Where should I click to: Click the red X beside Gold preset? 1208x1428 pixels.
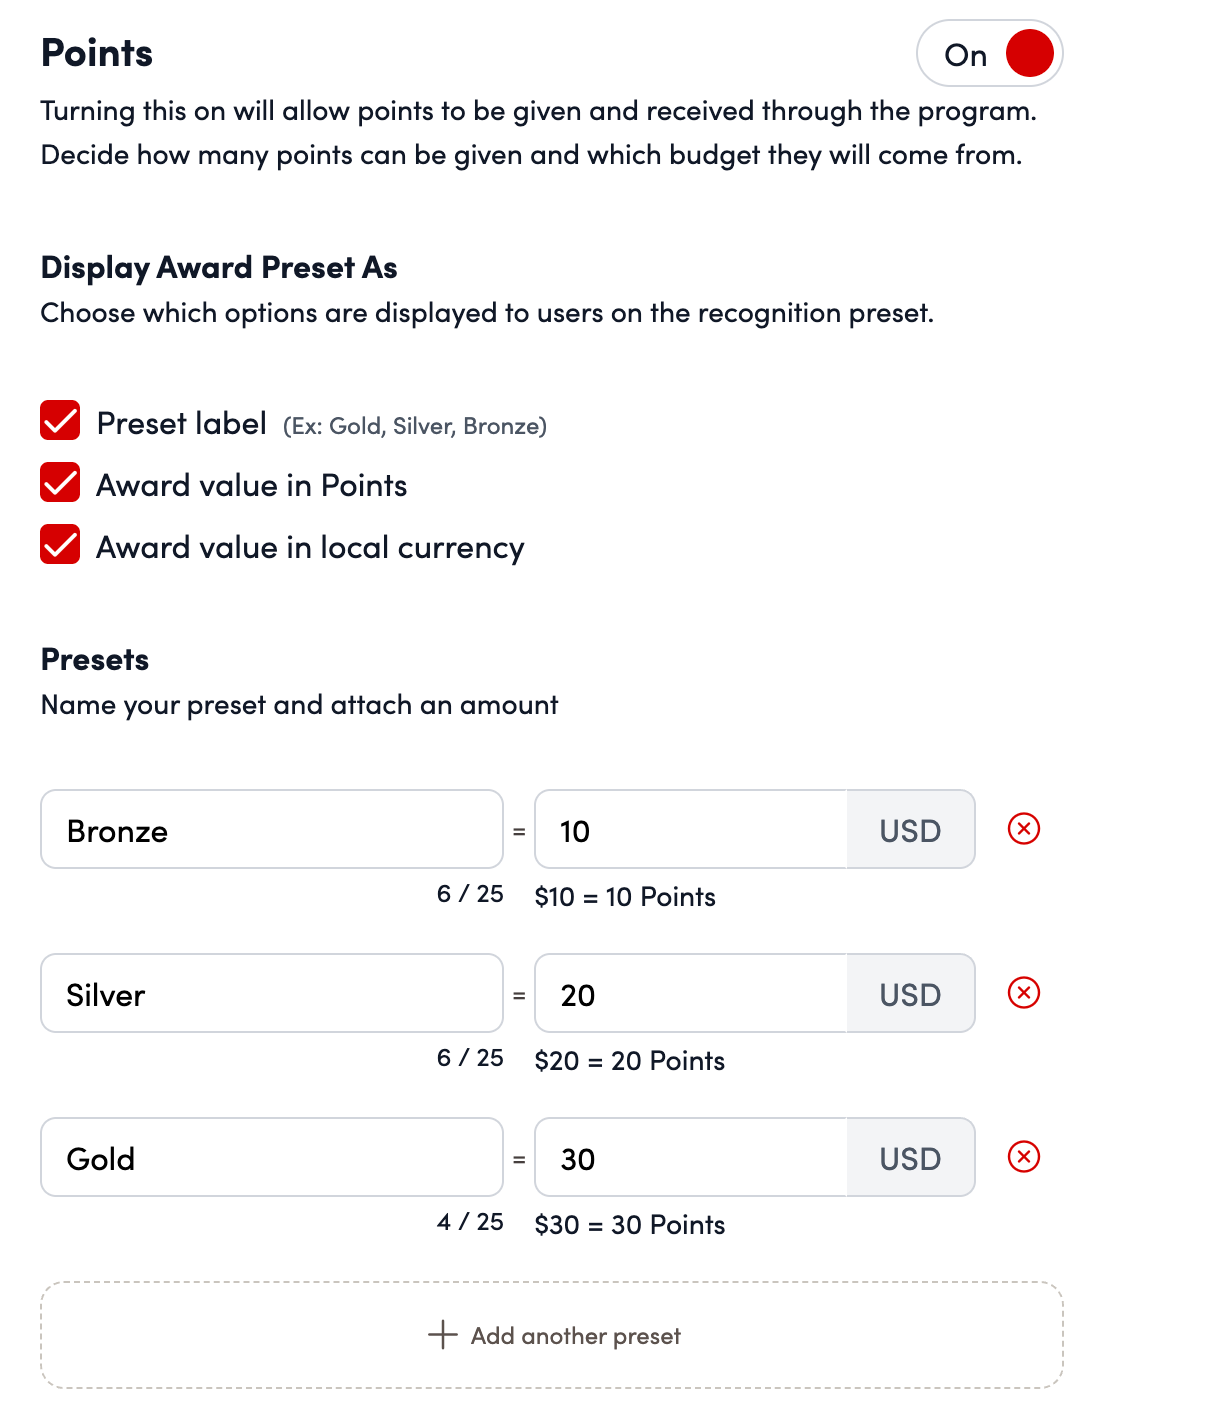click(x=1024, y=1157)
